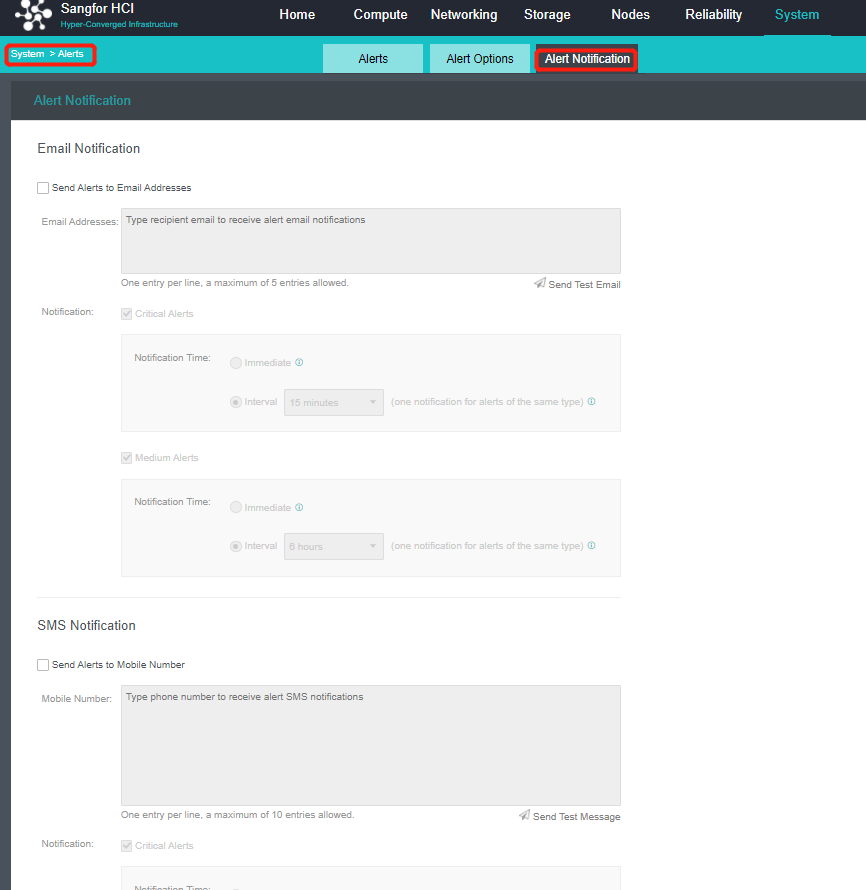Image resolution: width=866 pixels, height=890 pixels.
Task: Click the info icon after the 6 hours interval note
Action: pyautogui.click(x=591, y=545)
